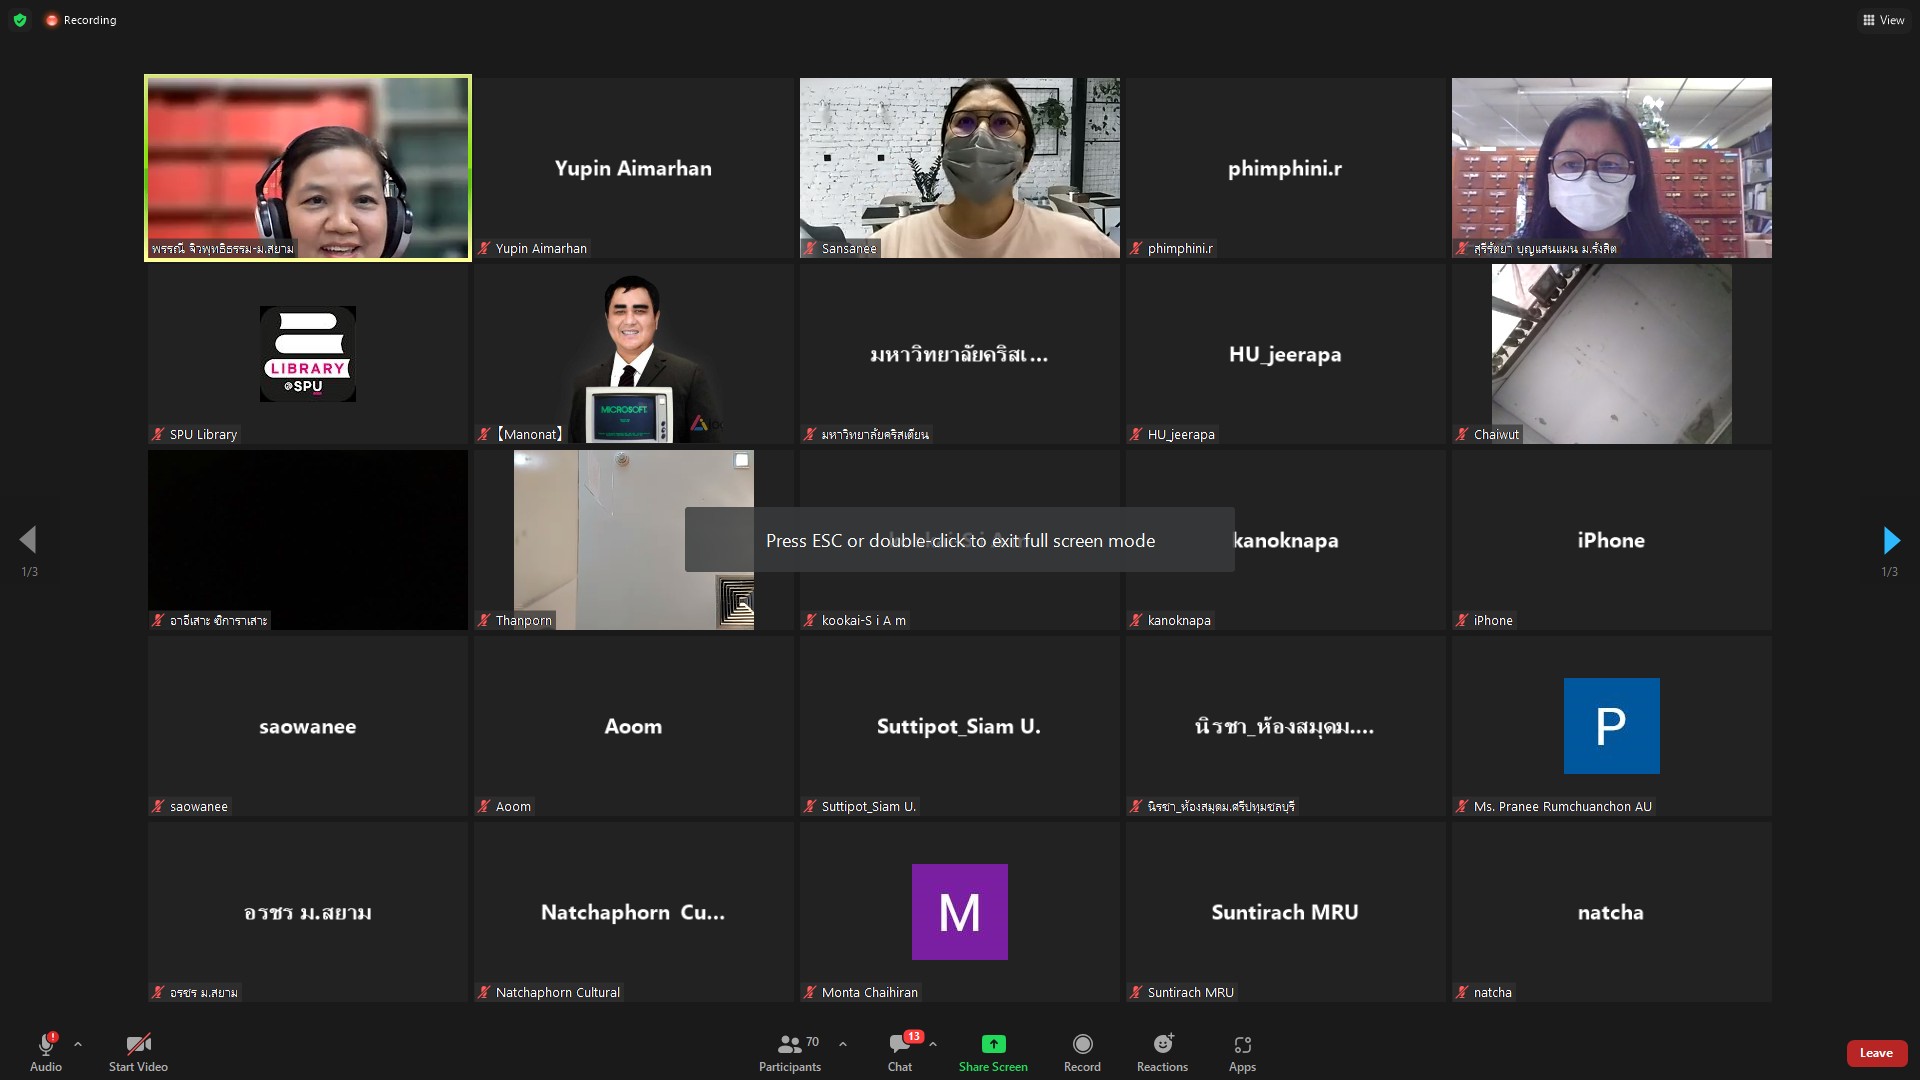Click the encryption shield icon
This screenshot has height=1080, width=1920.
click(x=20, y=20)
